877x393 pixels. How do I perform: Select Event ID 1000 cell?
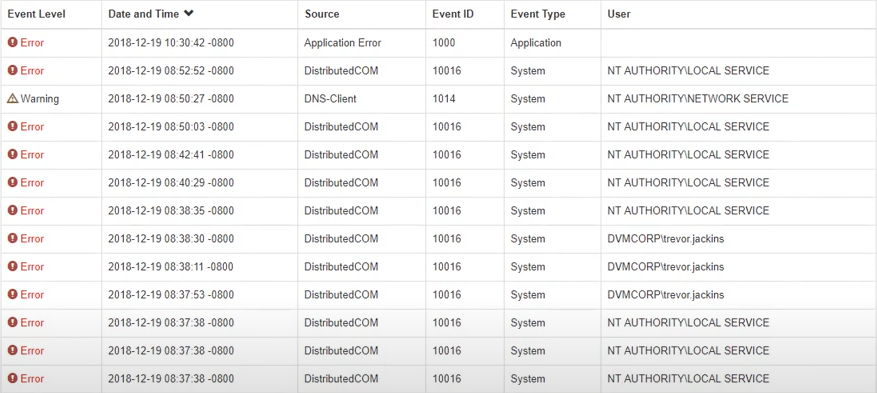[x=444, y=43]
